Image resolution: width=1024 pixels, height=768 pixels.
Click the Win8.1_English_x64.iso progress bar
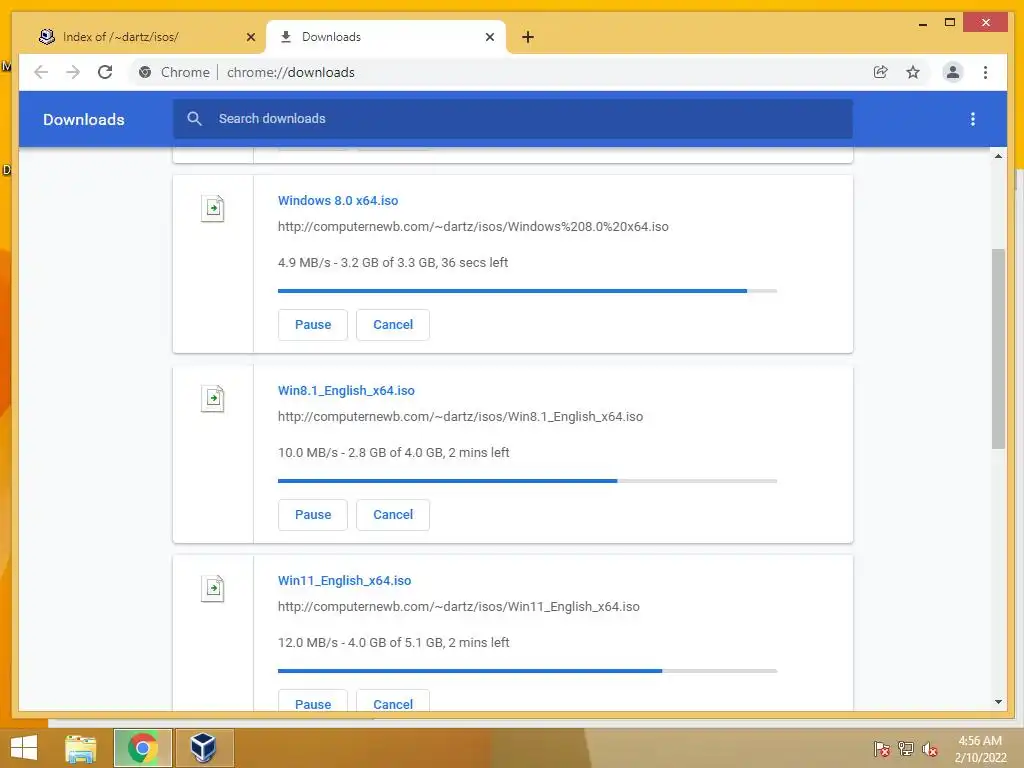tap(527, 481)
